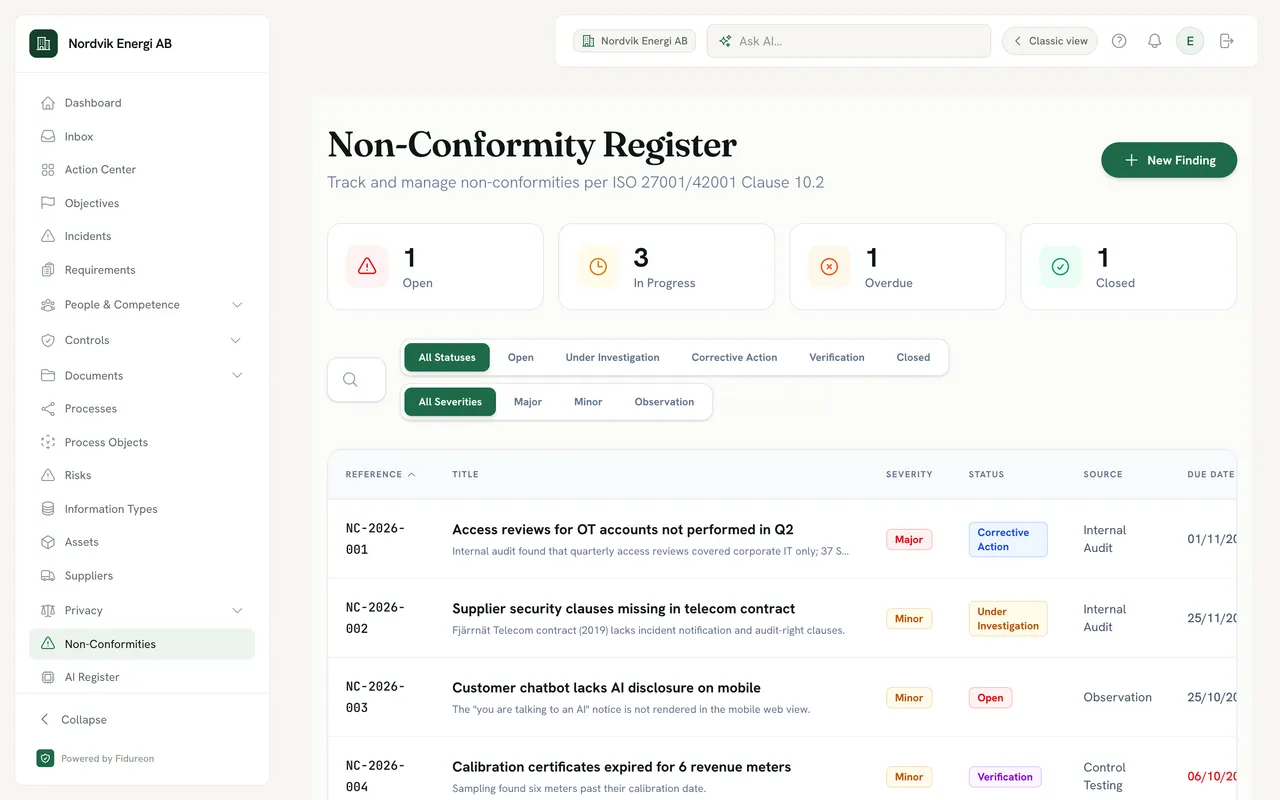
Task: Click the logout icon in top bar
Action: tap(1227, 41)
